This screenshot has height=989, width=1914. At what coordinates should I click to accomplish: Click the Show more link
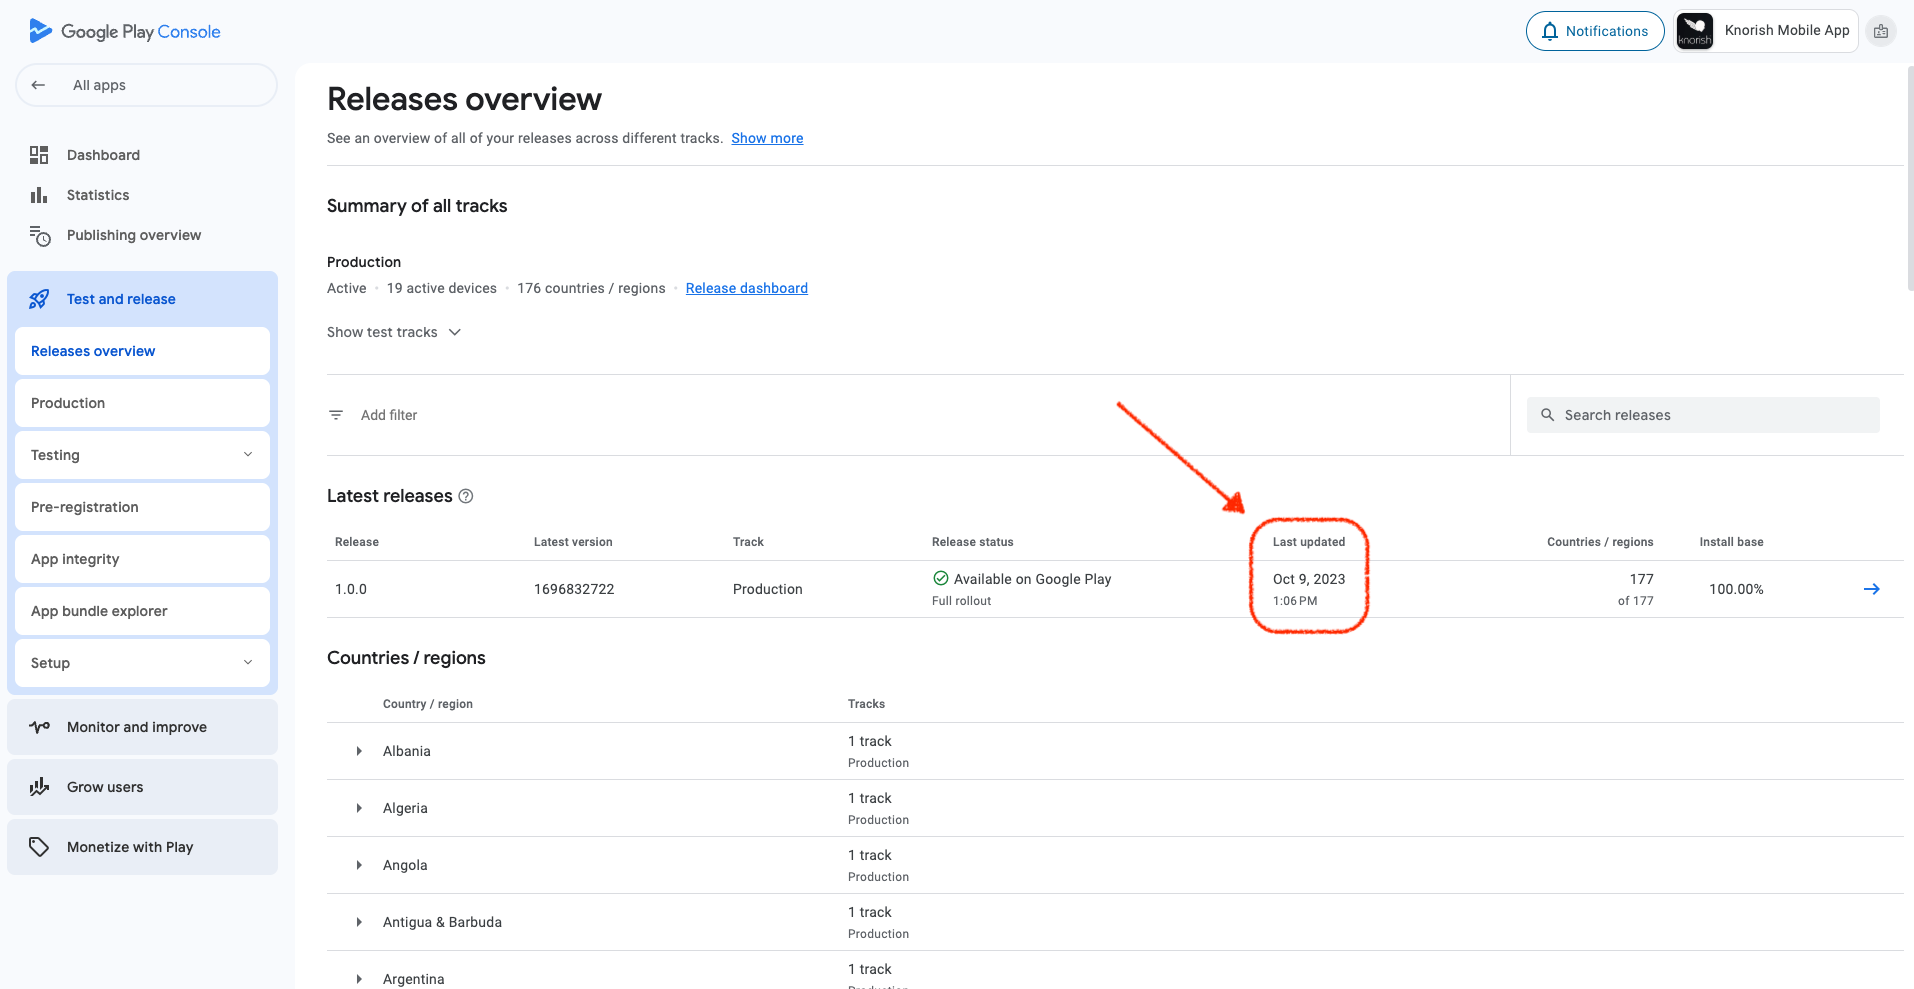point(767,138)
